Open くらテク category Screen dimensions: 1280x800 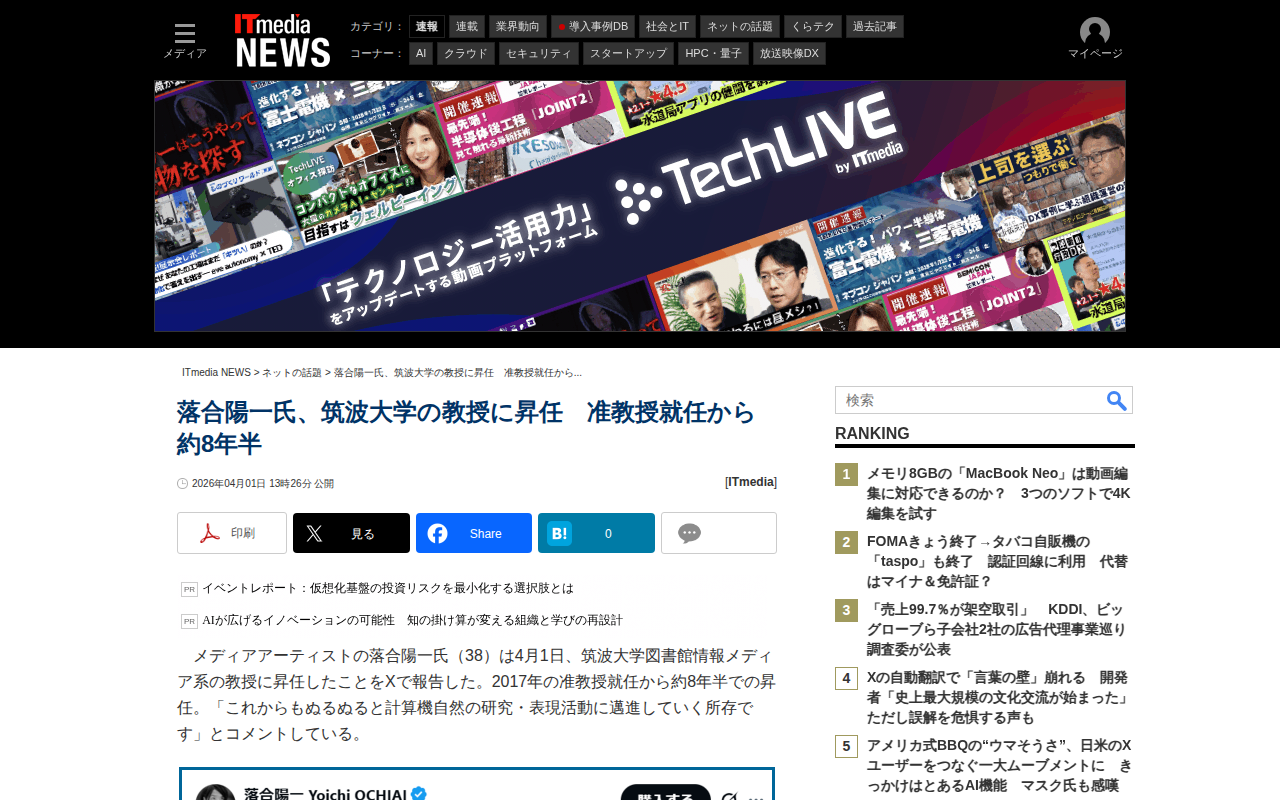[813, 26]
